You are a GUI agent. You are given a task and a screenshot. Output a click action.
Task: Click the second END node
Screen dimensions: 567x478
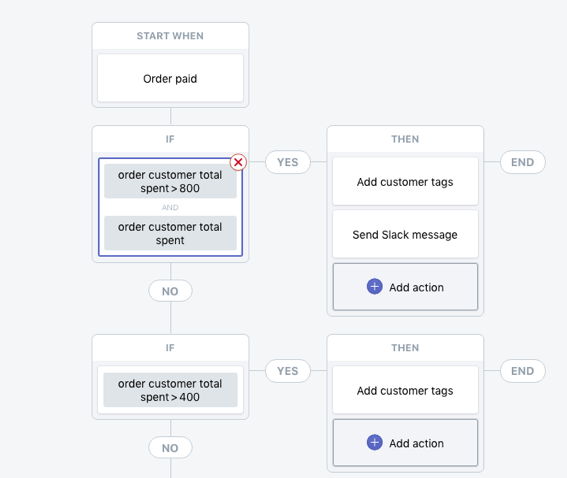(523, 371)
